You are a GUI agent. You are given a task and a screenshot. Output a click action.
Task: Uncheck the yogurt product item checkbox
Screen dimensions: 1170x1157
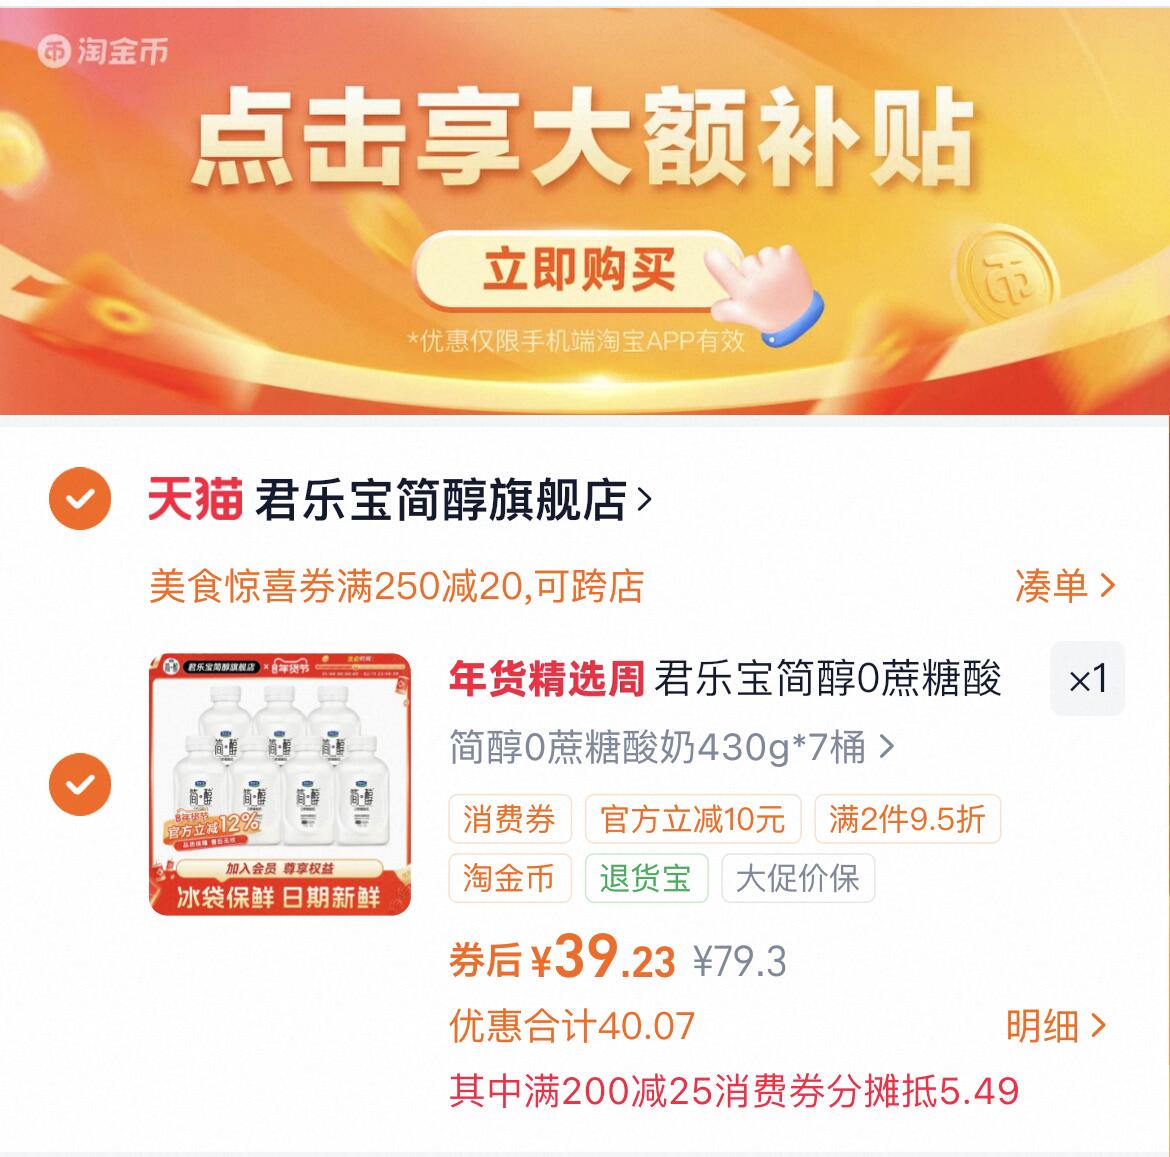pyautogui.click(x=80, y=784)
